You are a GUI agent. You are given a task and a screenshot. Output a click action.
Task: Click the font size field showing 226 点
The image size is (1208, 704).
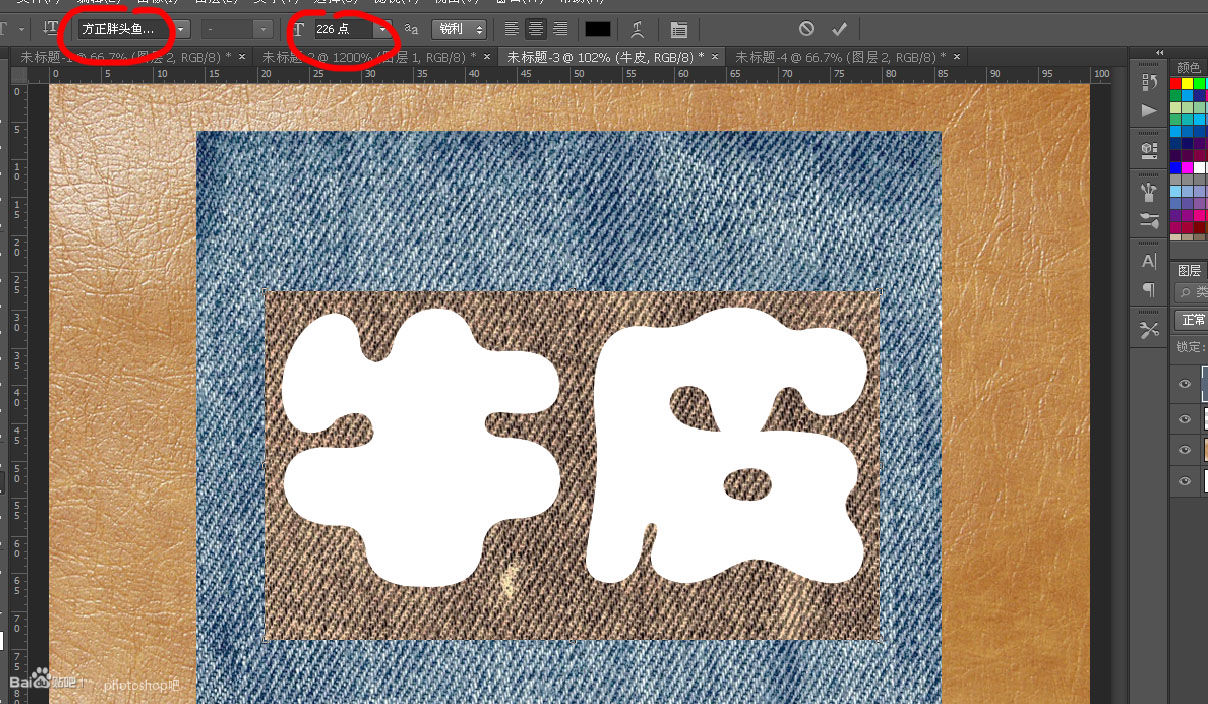coord(342,30)
